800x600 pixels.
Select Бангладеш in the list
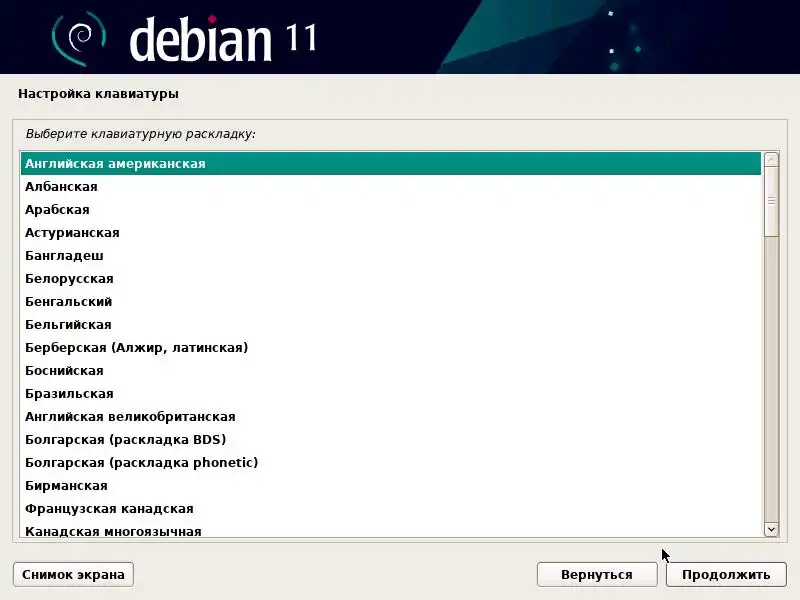391,256
